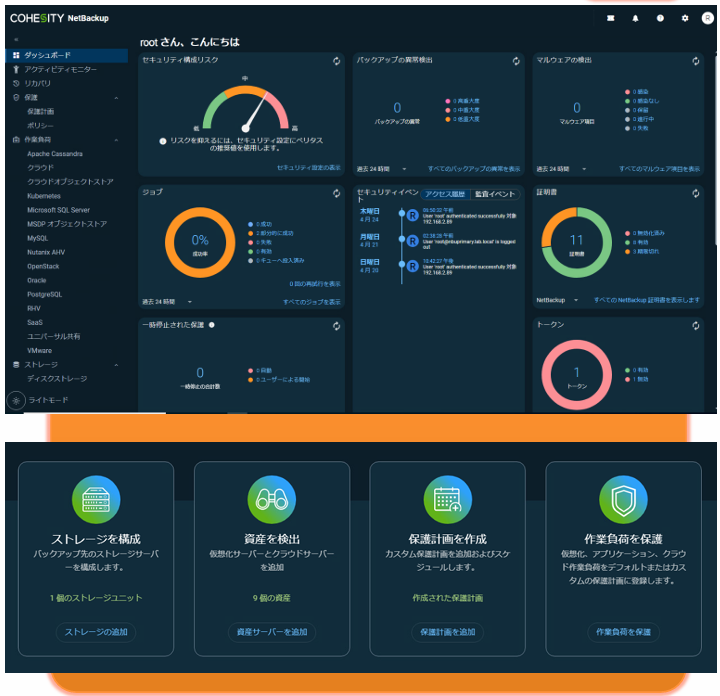Click the security risk gauge needle

255,111
